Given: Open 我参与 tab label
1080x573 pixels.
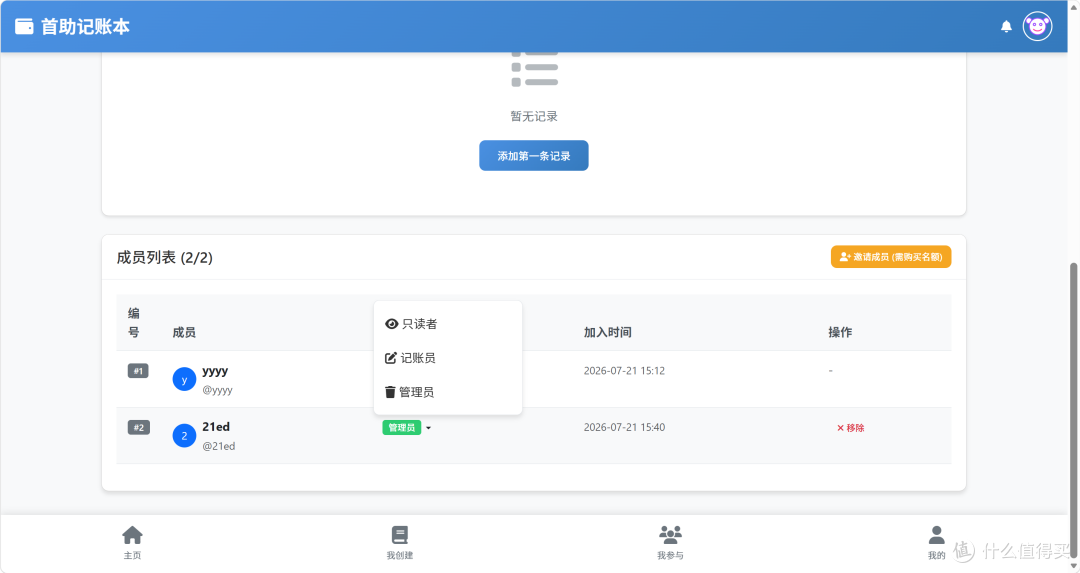Looking at the screenshot, I should [670, 556].
